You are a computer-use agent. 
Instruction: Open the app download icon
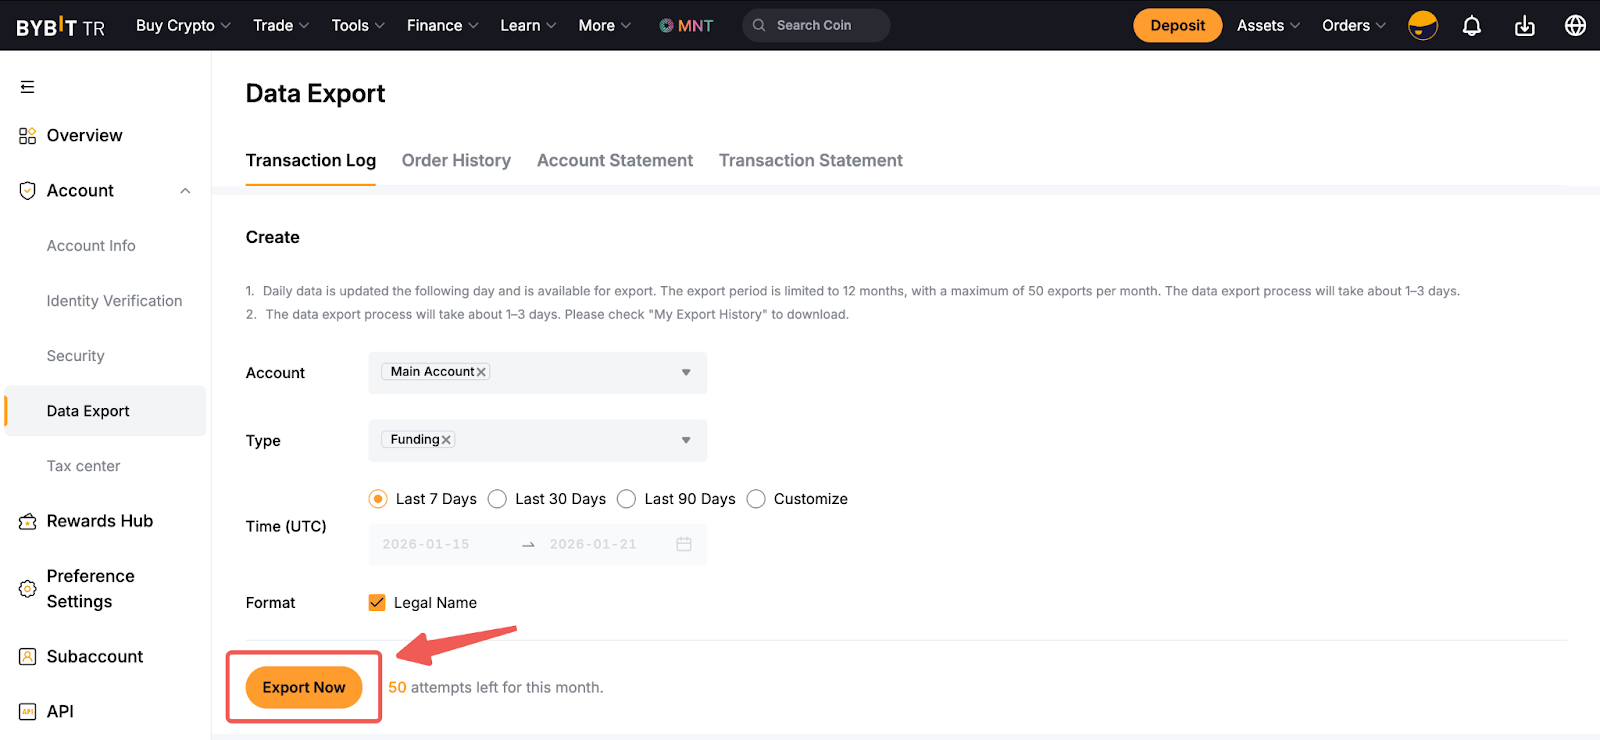click(1524, 26)
